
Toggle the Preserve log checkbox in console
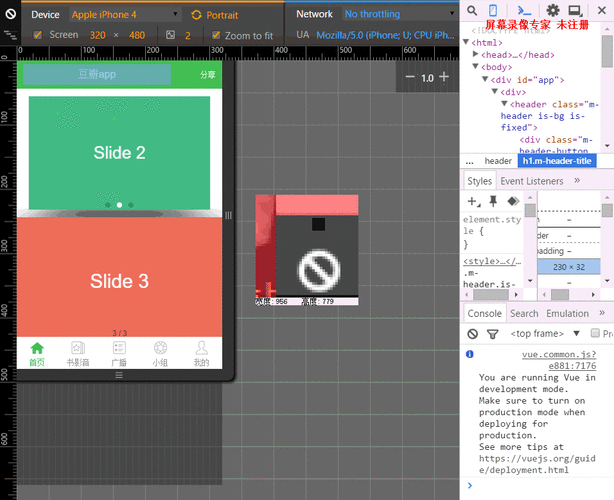point(595,333)
